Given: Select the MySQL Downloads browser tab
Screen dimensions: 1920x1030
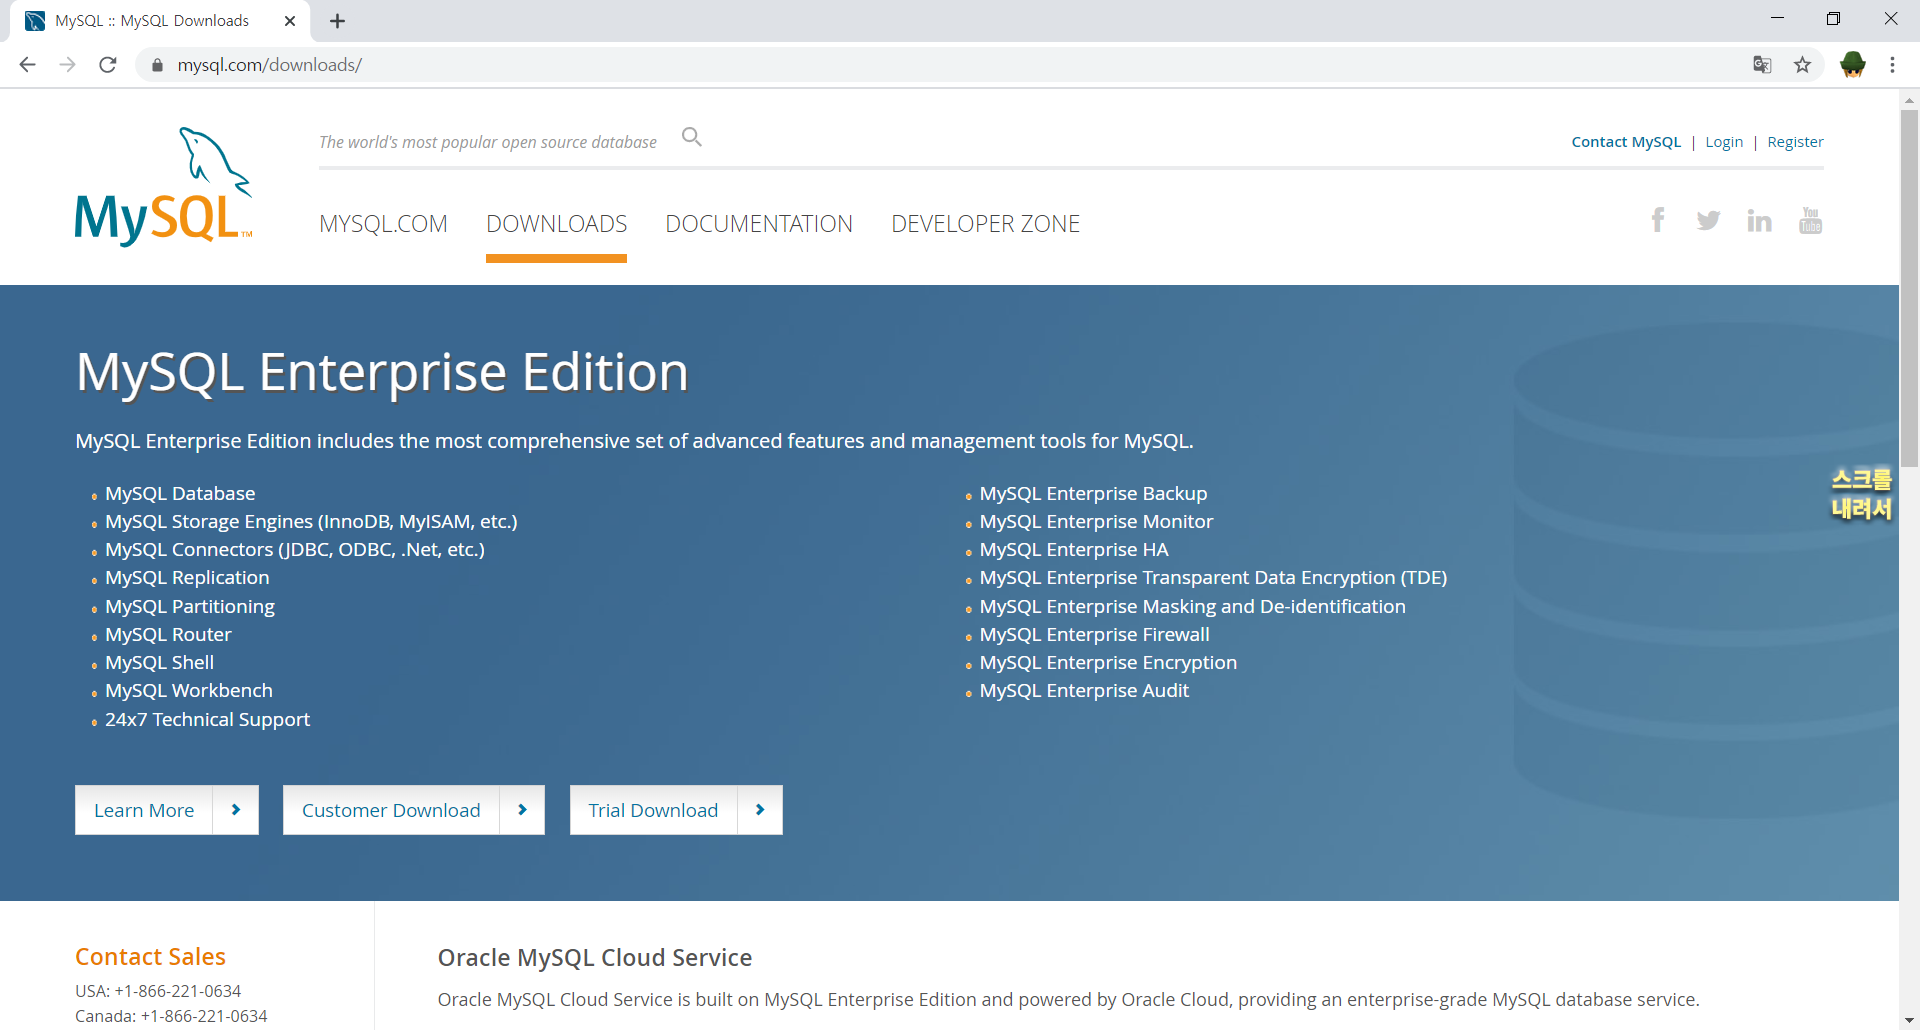Looking at the screenshot, I should pyautogui.click(x=160, y=21).
